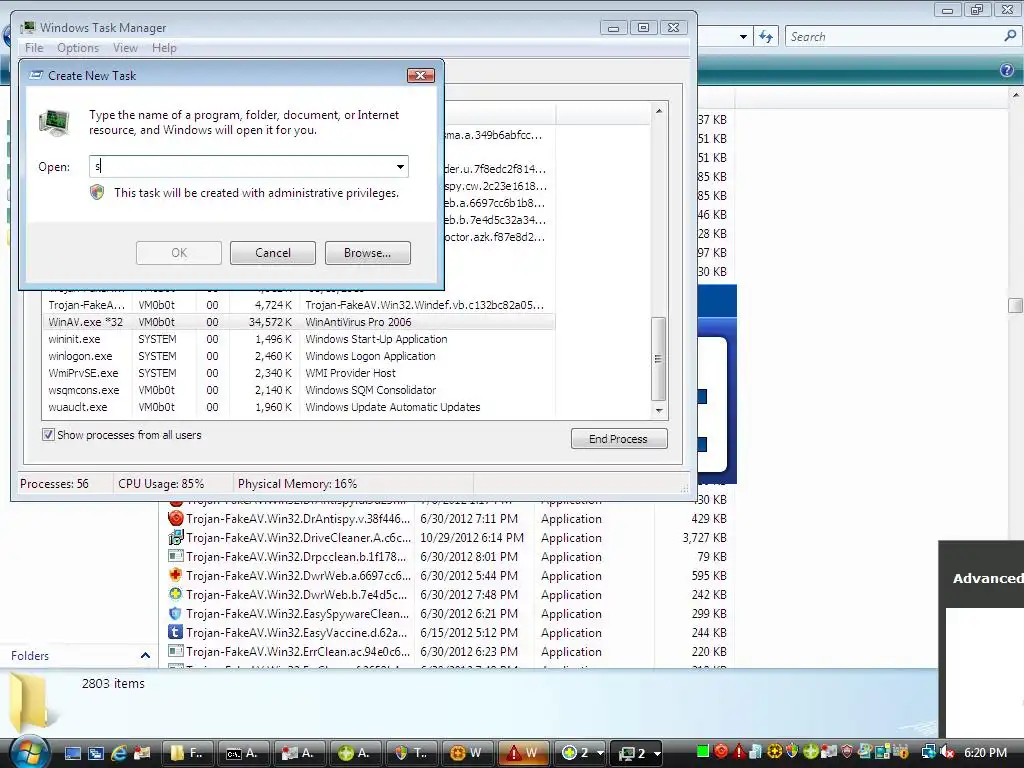Click icon of DwrWeb.b file
Screen dimensions: 1024x768
[175, 594]
